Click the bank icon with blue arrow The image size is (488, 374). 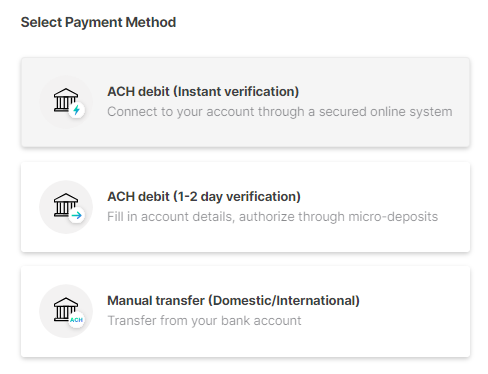(66, 205)
